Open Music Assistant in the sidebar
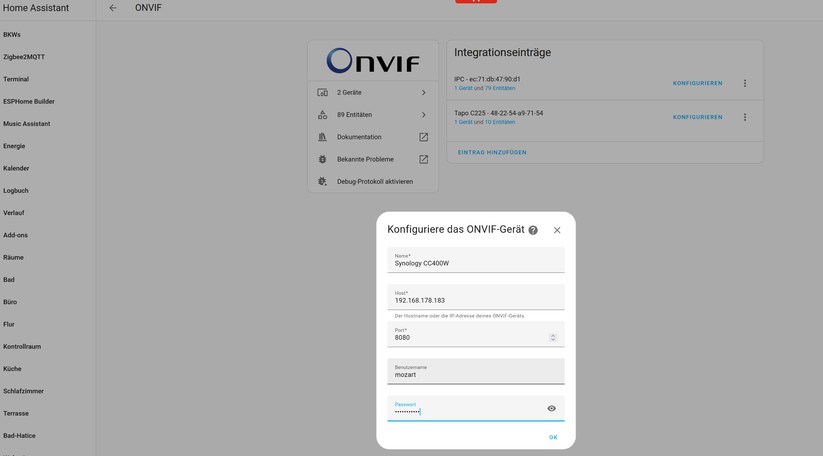 27,124
